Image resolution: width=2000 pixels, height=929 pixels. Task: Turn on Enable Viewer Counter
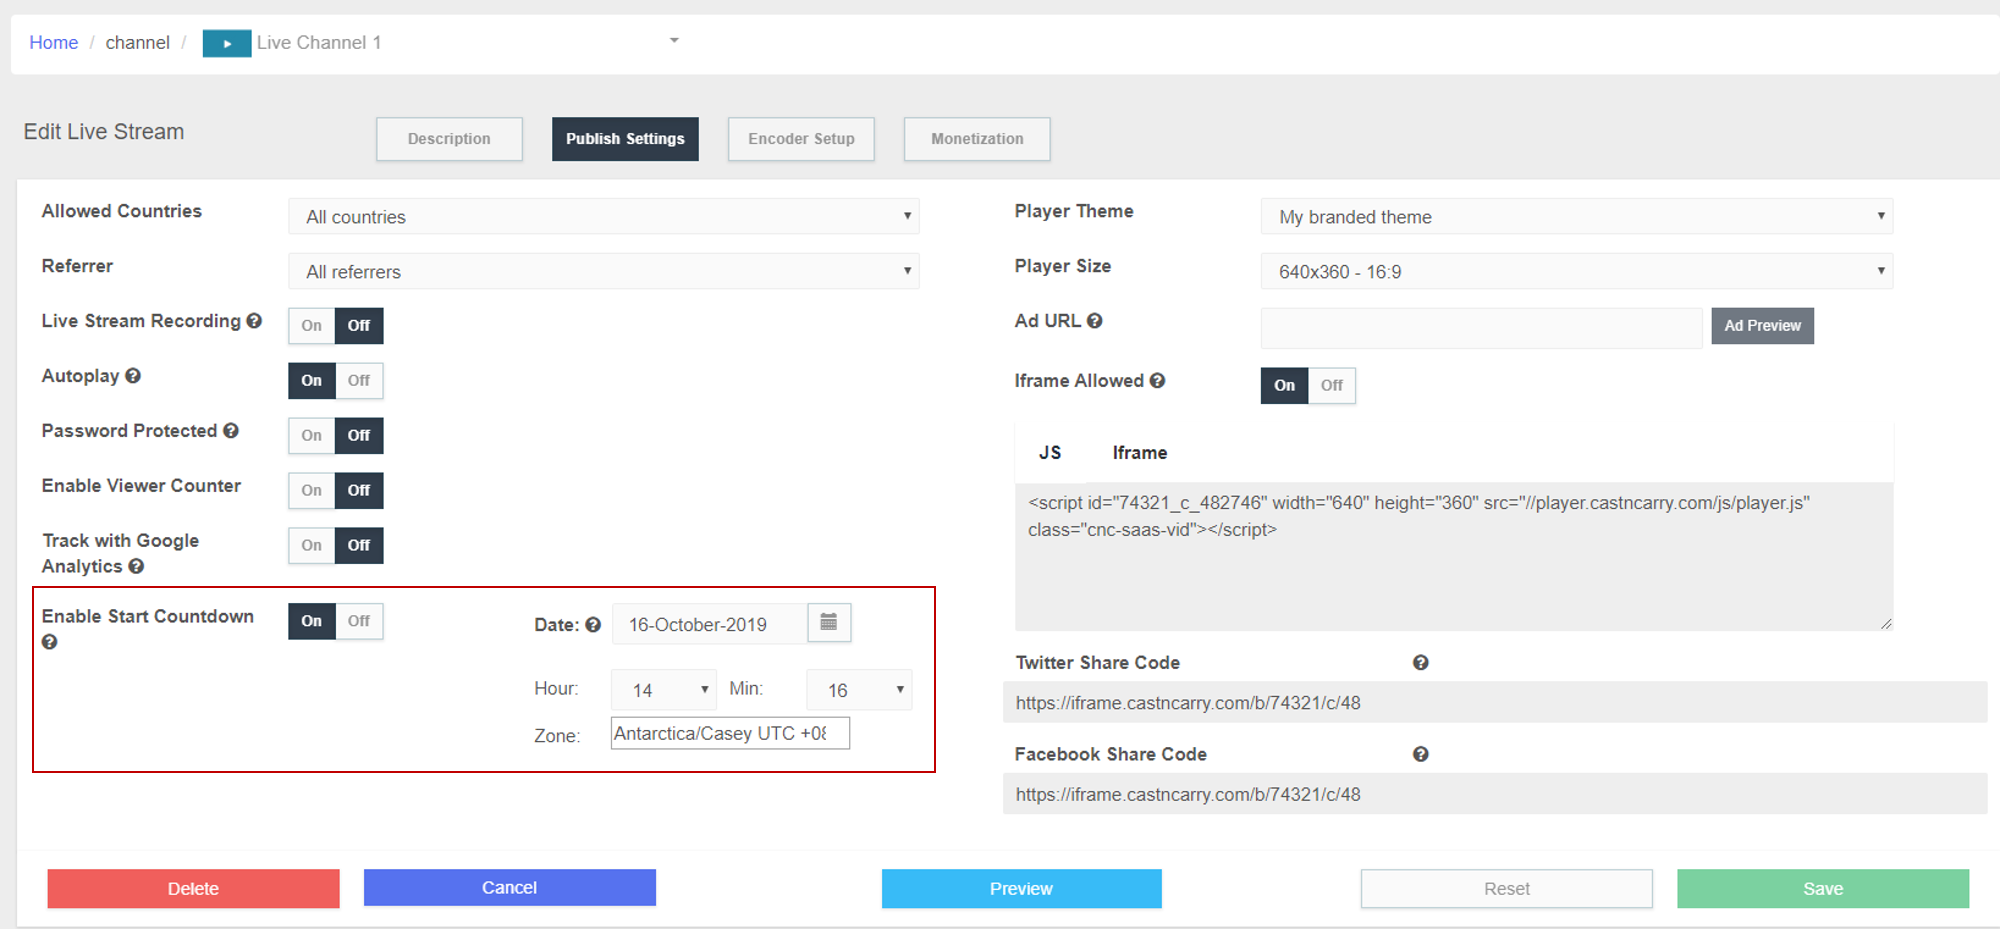coord(312,491)
